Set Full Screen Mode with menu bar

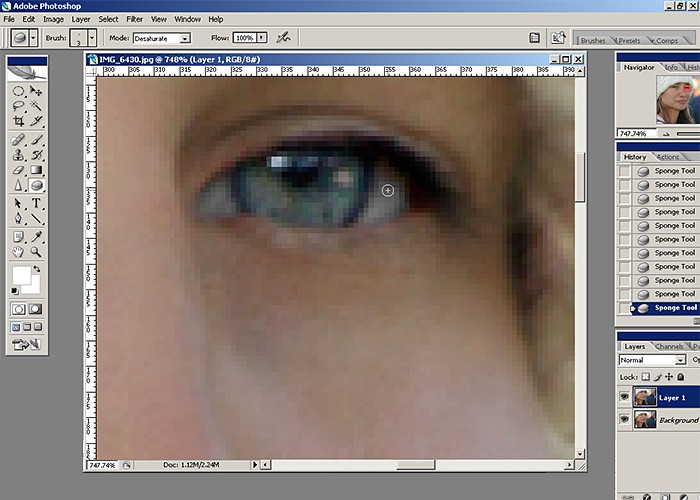tap(27, 327)
